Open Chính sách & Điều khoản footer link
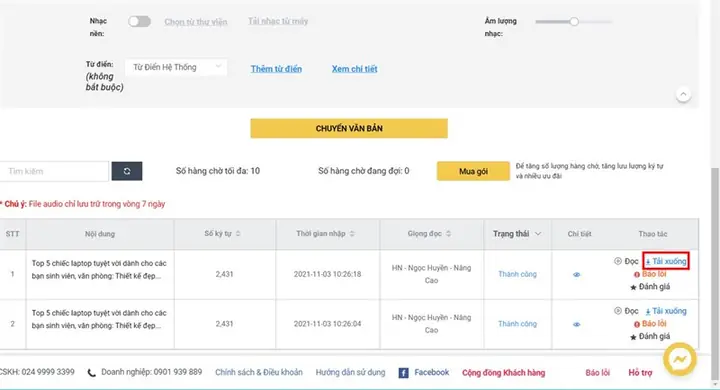The height and width of the screenshot is (390, 720). coord(259,373)
